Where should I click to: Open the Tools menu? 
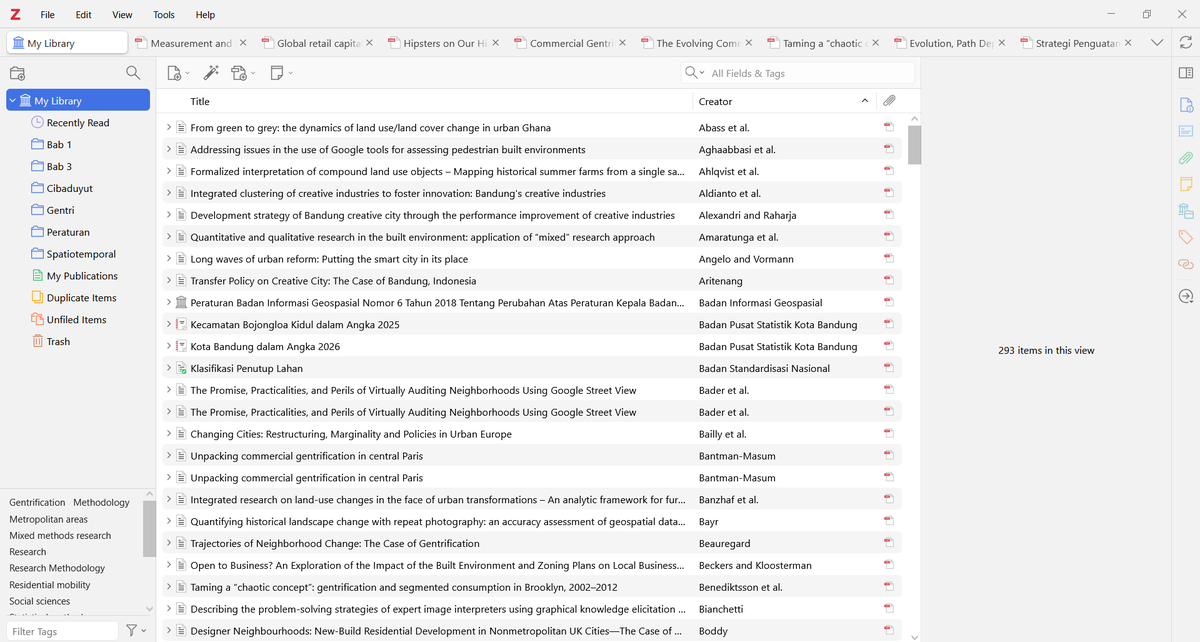(164, 15)
